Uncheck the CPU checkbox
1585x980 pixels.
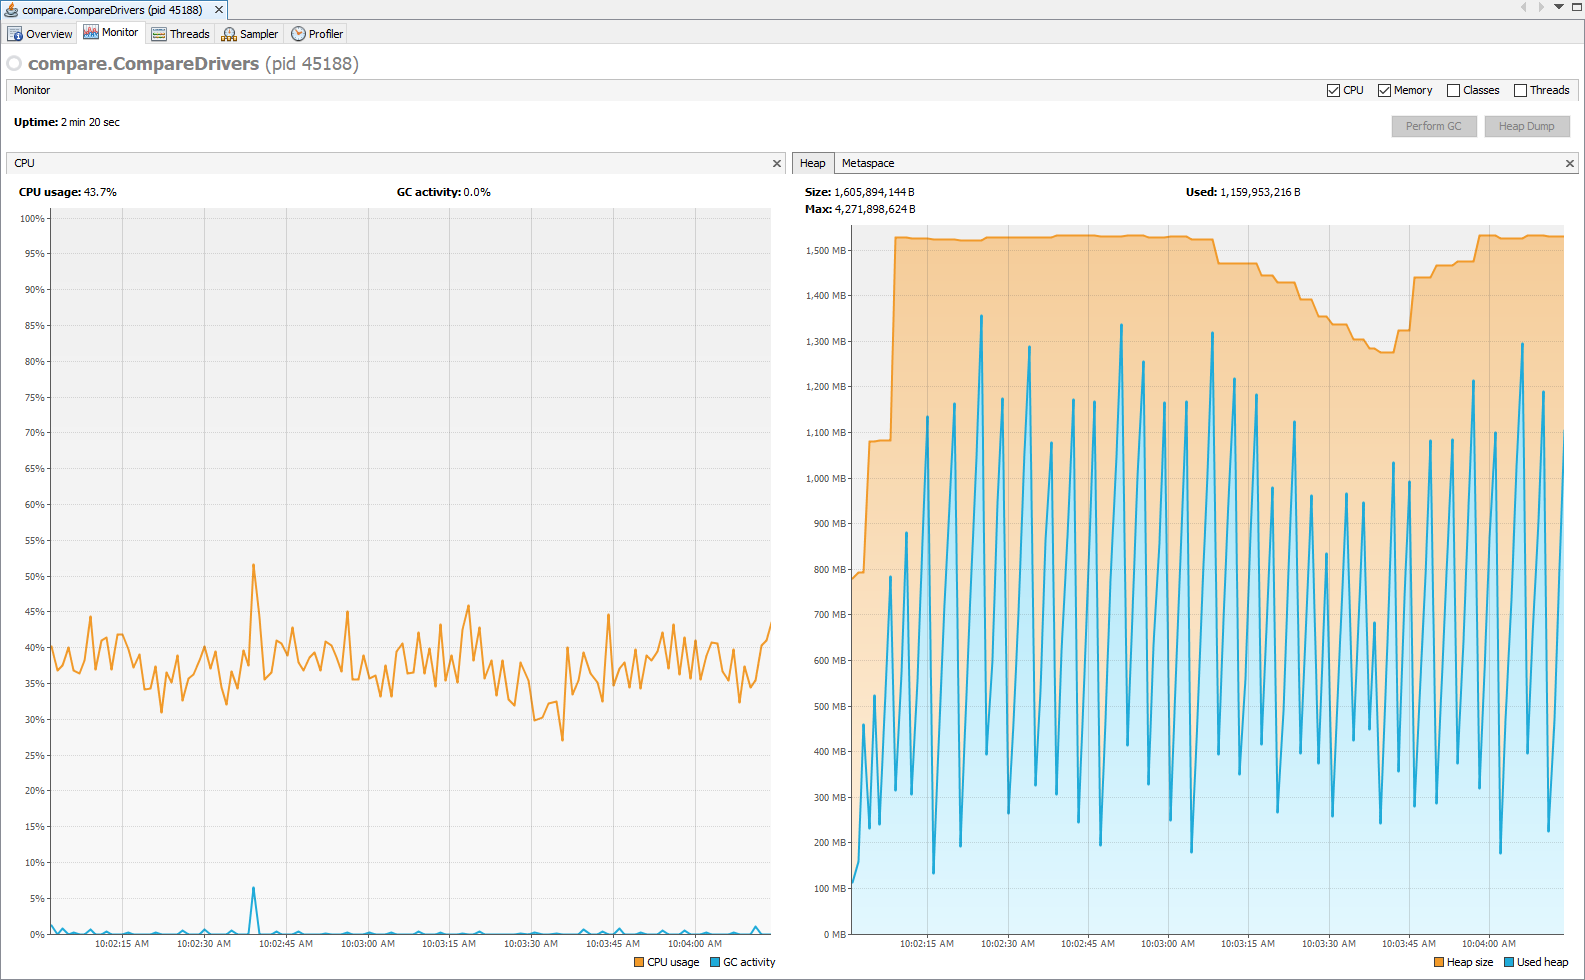click(1333, 90)
